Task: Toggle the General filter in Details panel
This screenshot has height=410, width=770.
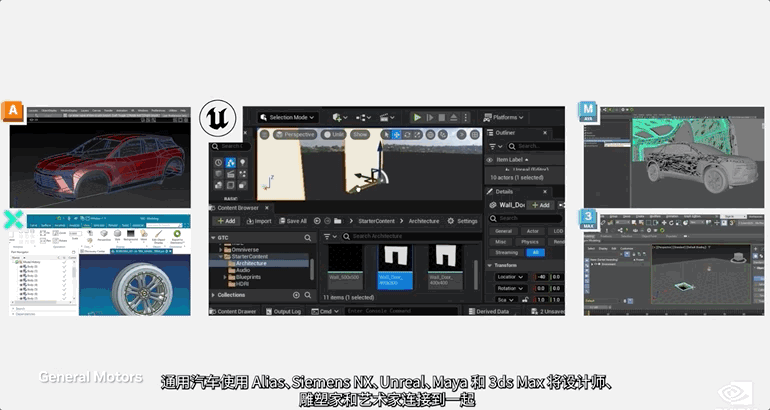Action: [x=503, y=231]
